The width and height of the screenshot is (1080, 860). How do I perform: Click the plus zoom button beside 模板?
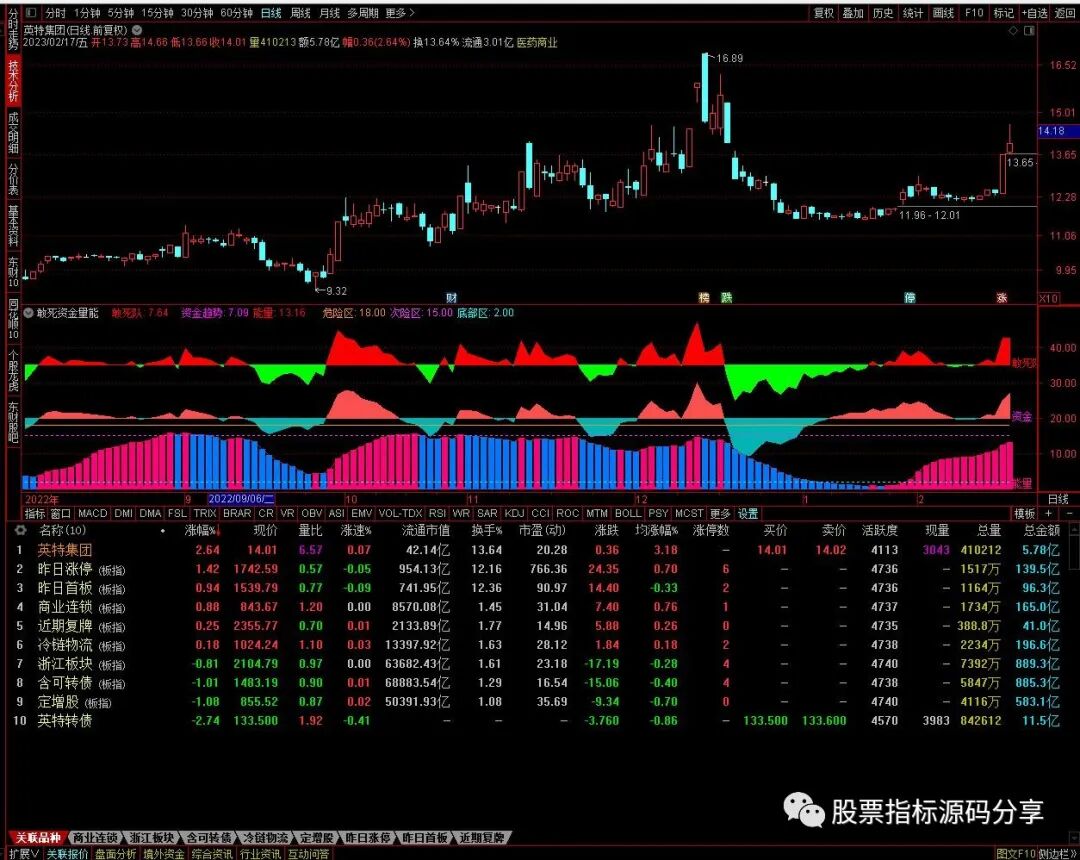coord(1050,514)
